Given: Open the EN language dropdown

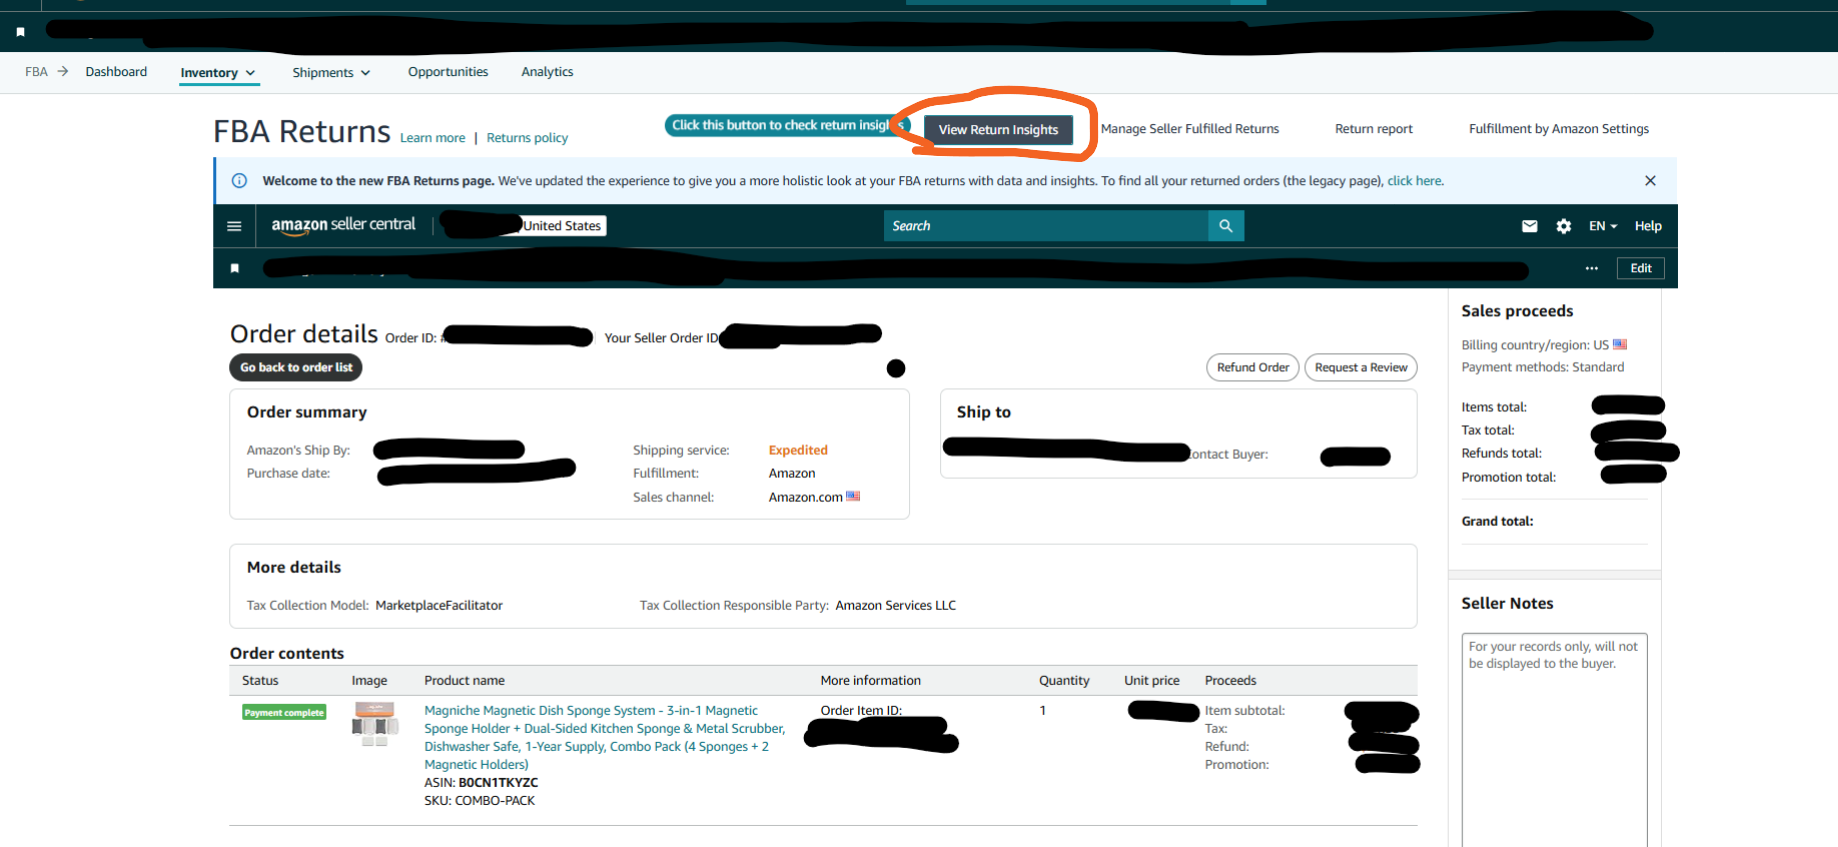Looking at the screenshot, I should click(1603, 226).
